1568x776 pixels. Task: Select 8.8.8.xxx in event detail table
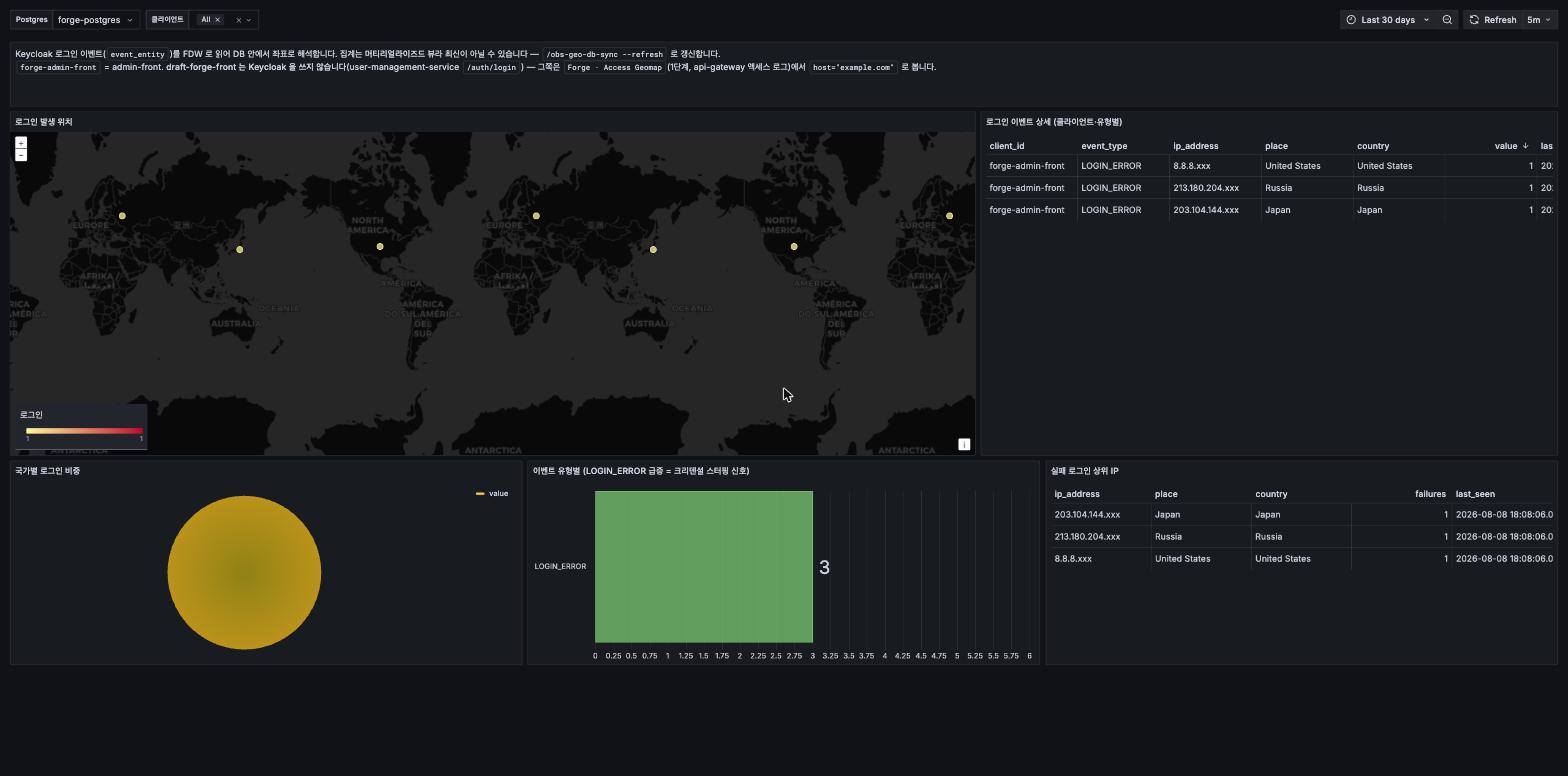tap(1192, 166)
